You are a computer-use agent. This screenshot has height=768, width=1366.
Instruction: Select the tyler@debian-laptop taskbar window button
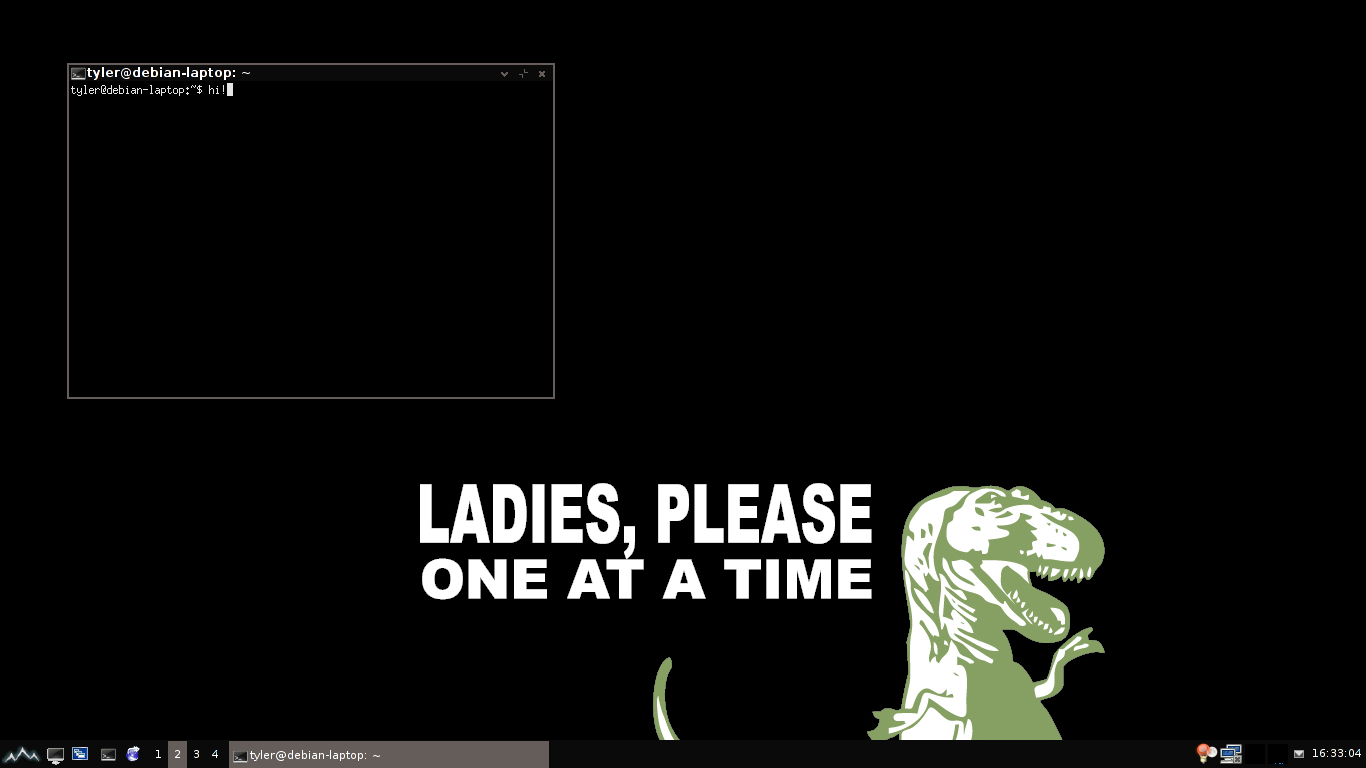pos(389,755)
